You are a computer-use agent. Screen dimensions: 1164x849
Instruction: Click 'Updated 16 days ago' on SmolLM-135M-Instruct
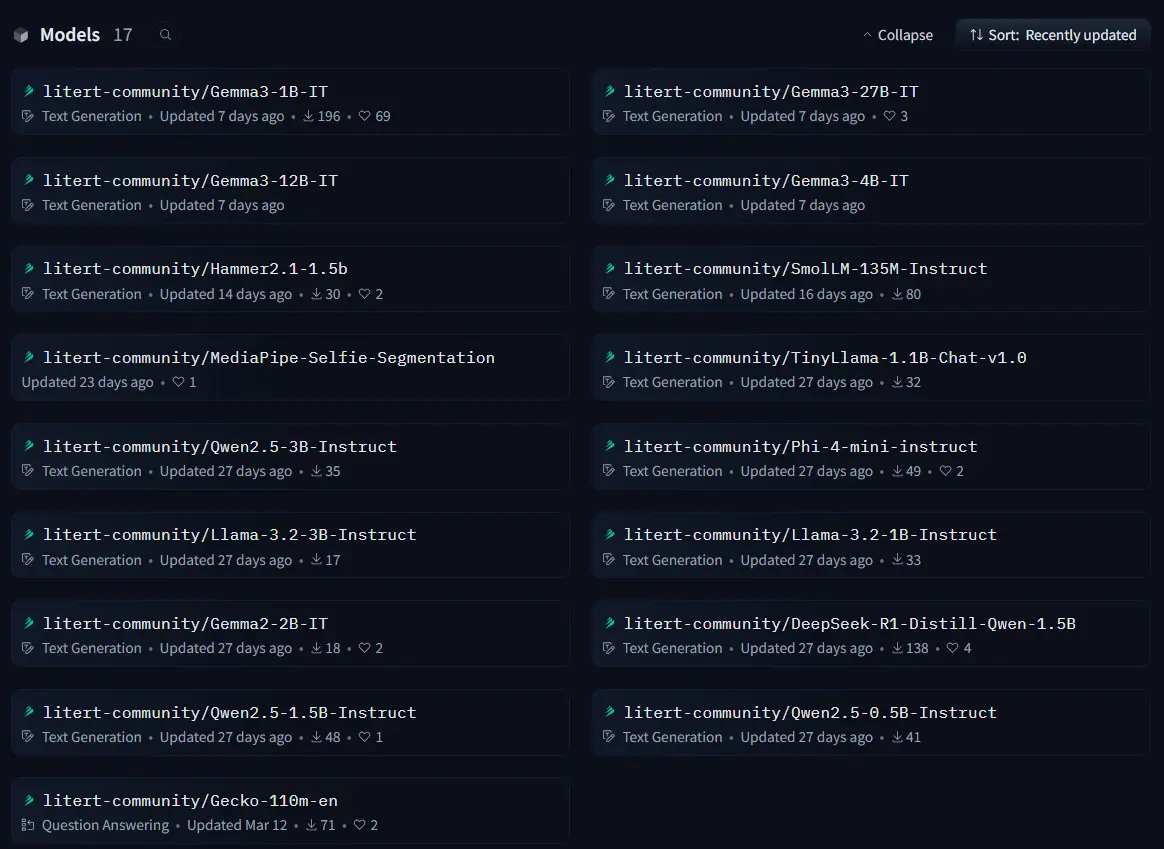click(x=806, y=294)
